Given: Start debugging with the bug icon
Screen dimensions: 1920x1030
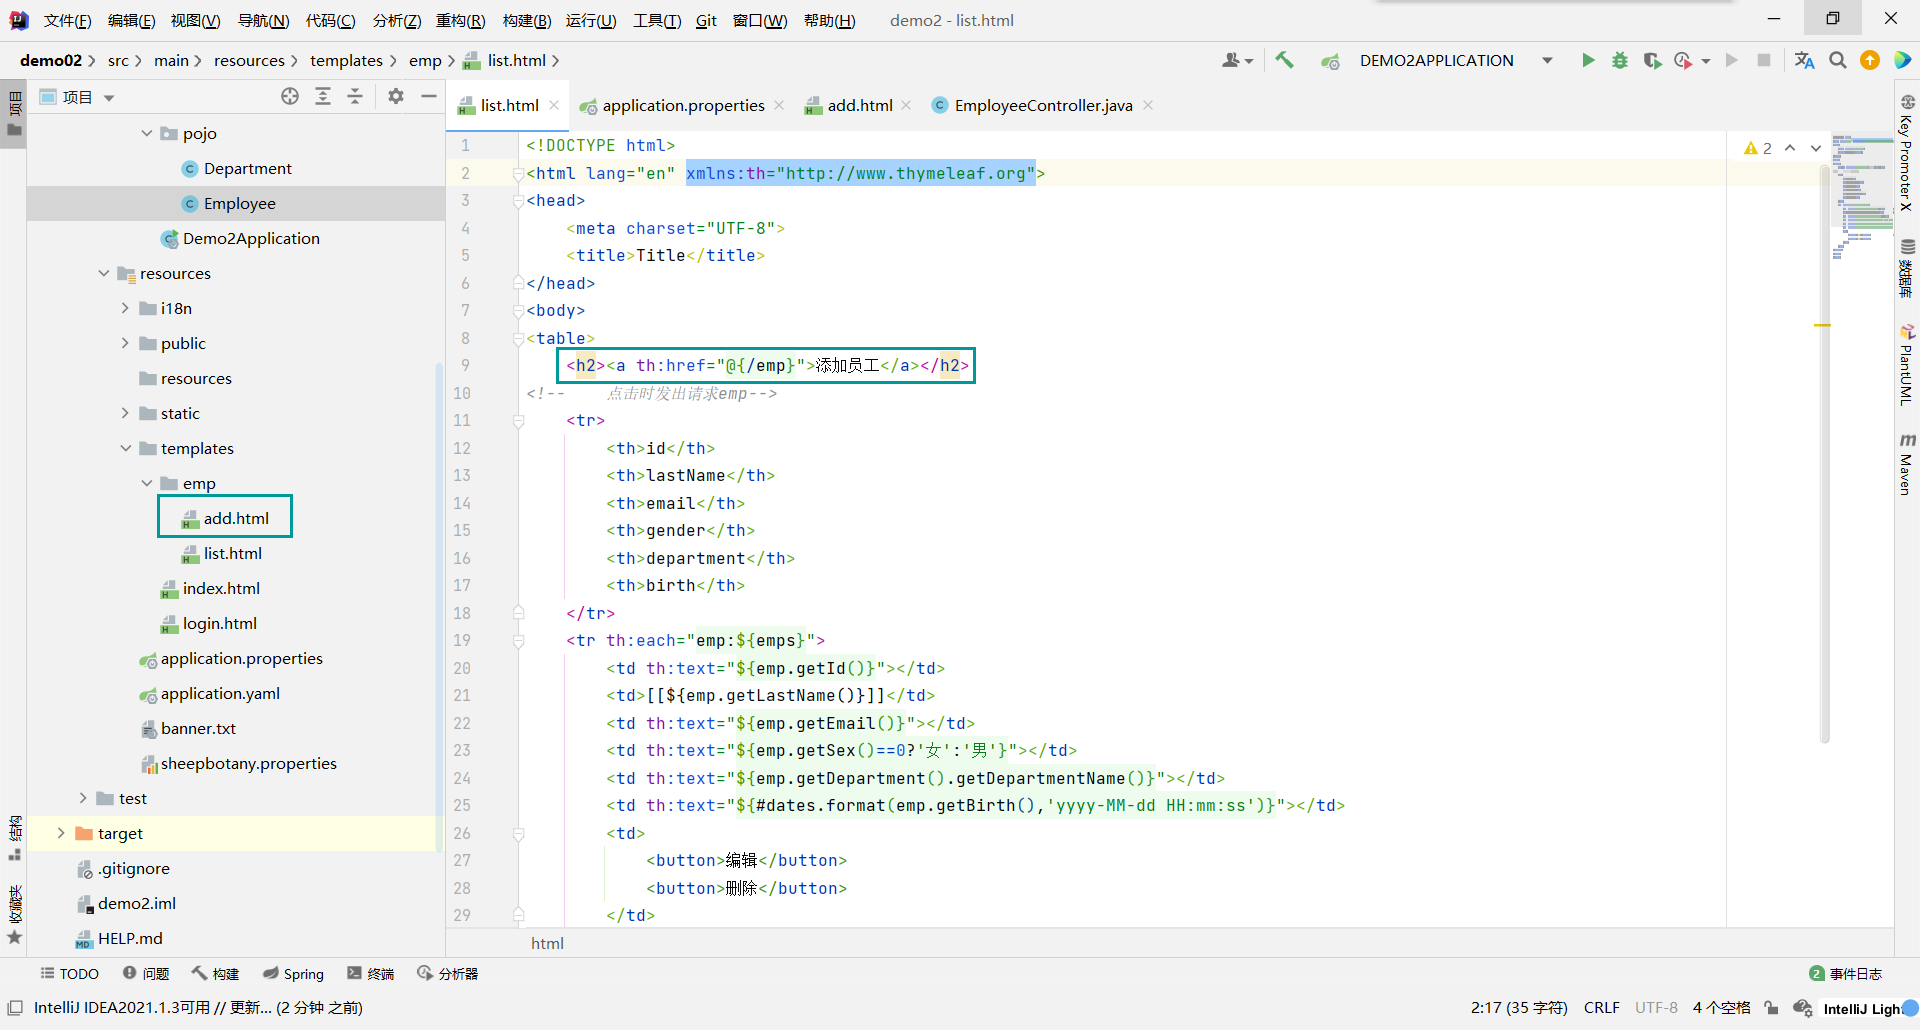Looking at the screenshot, I should (1620, 60).
